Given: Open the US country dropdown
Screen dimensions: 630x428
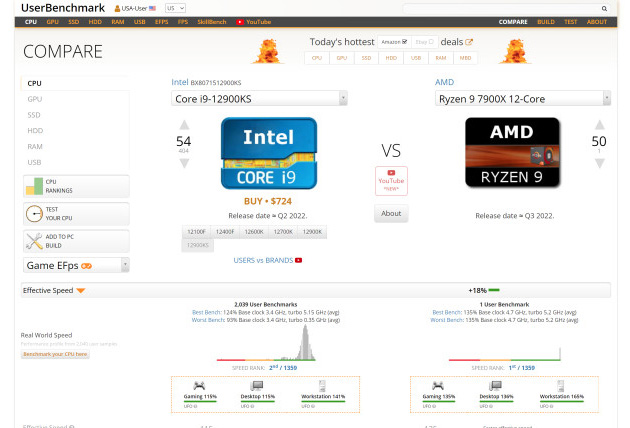Looking at the screenshot, I should [x=175, y=8].
